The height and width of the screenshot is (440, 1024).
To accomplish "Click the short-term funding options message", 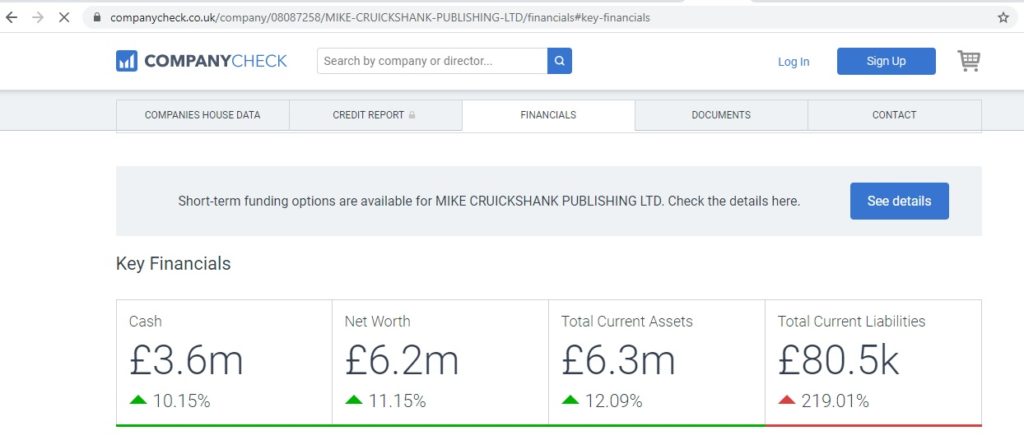I will click(x=488, y=201).
